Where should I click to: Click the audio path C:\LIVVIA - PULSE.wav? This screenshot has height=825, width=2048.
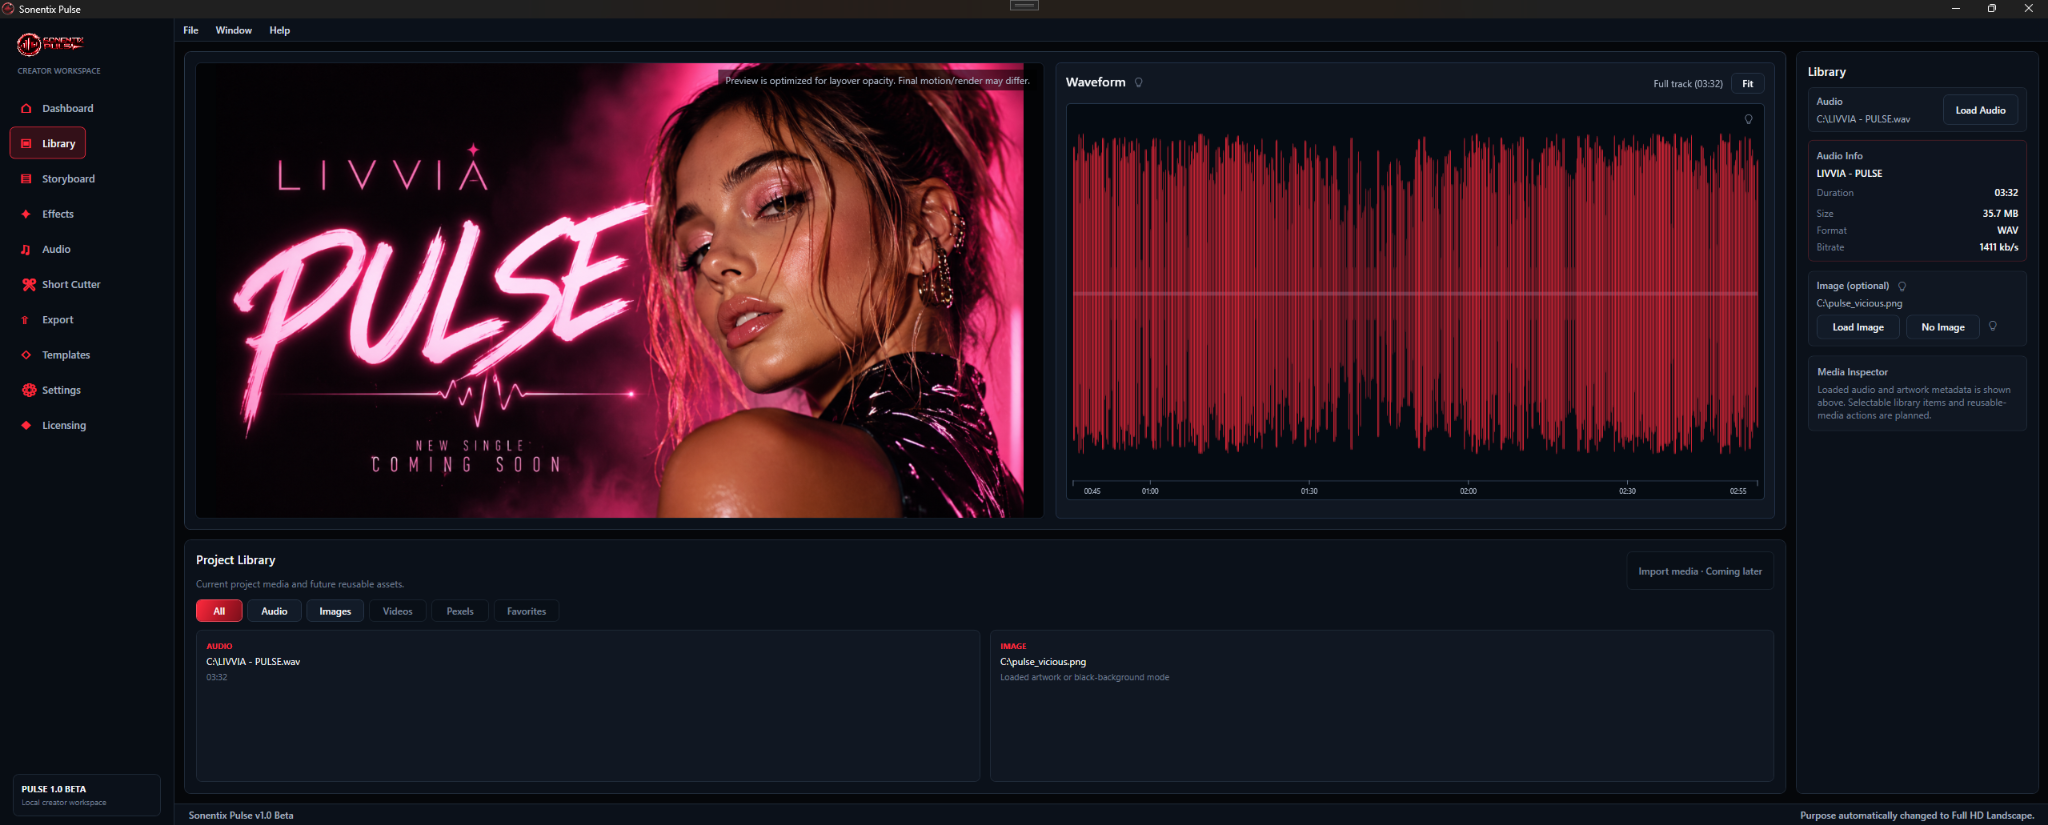(1863, 119)
